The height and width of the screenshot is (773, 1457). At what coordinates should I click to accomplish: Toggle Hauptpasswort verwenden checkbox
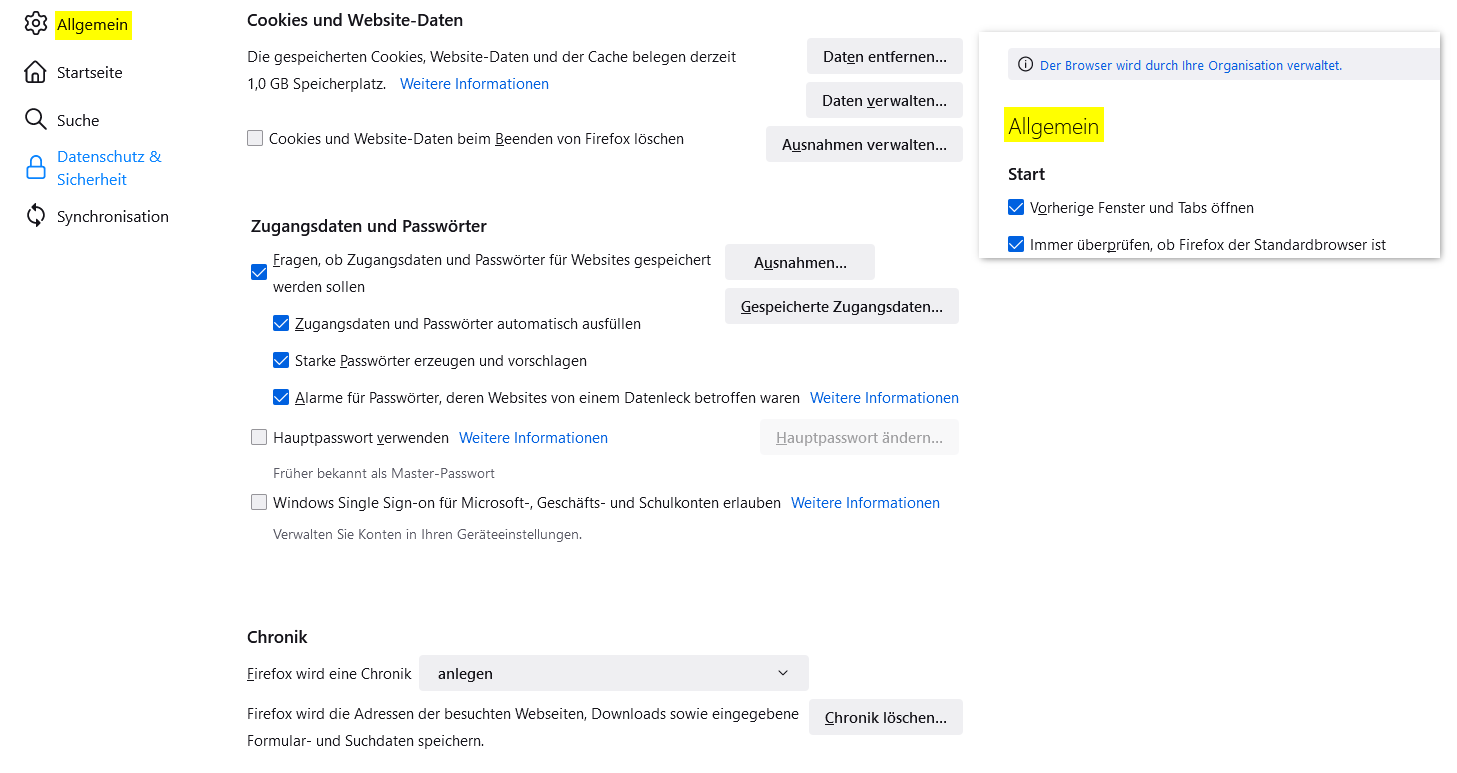pos(259,437)
